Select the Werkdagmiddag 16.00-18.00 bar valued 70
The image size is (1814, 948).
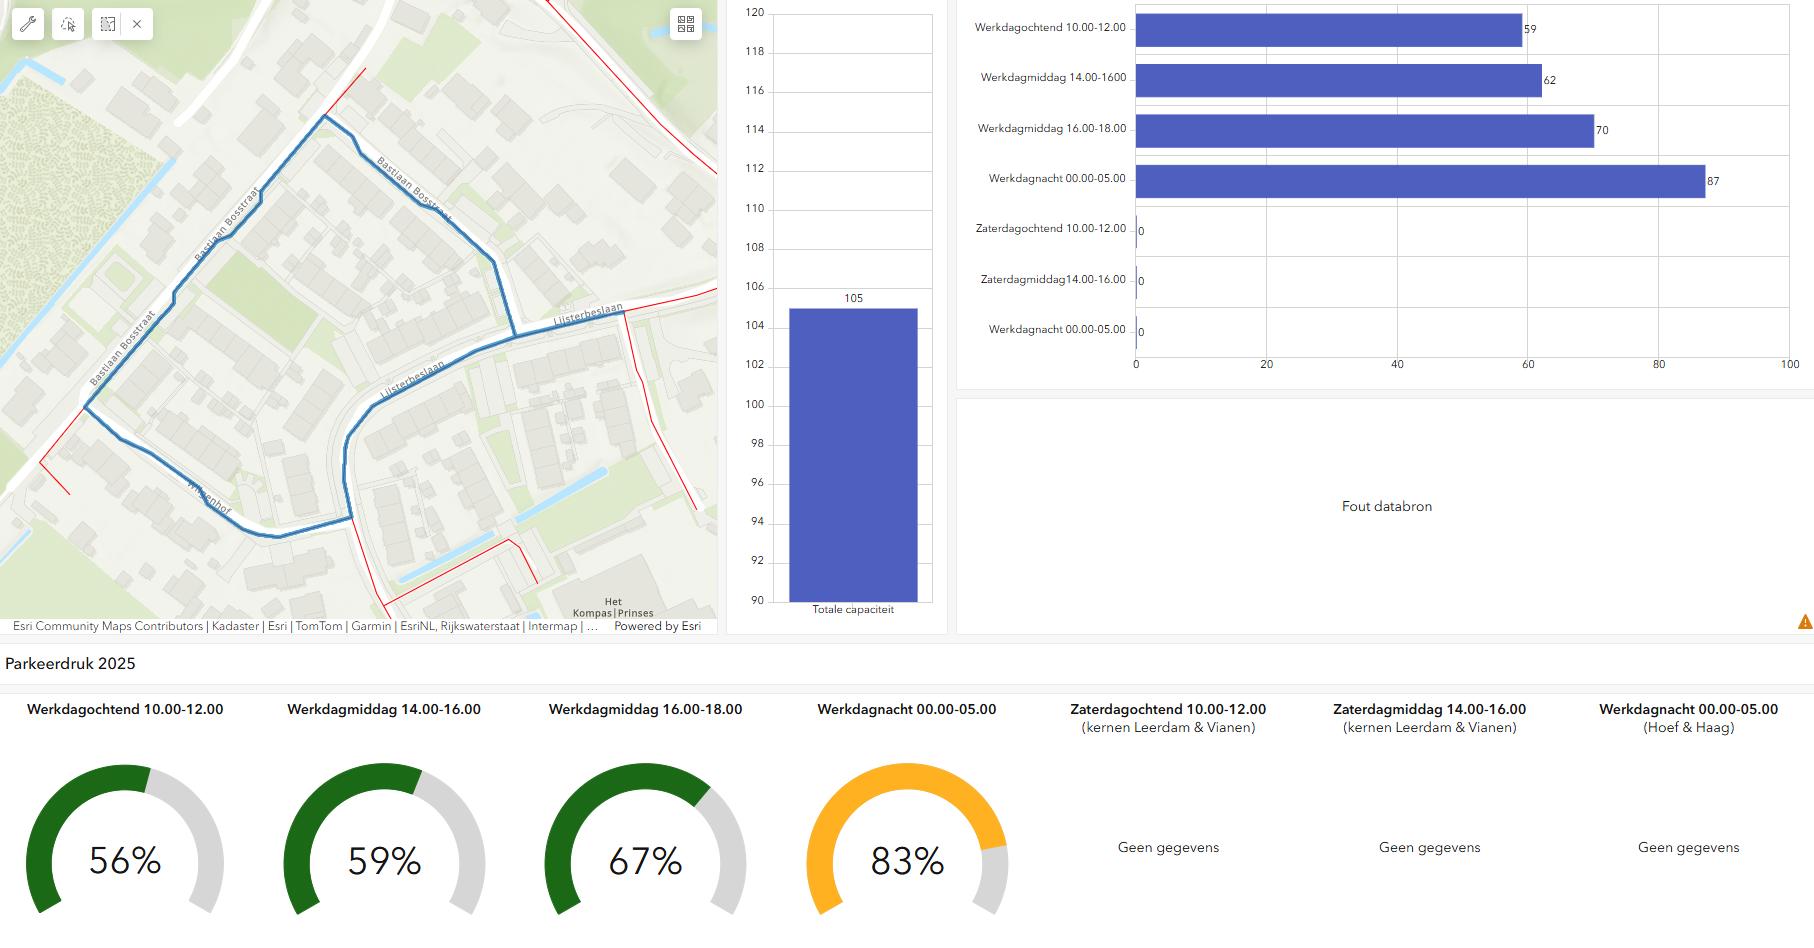point(1364,131)
